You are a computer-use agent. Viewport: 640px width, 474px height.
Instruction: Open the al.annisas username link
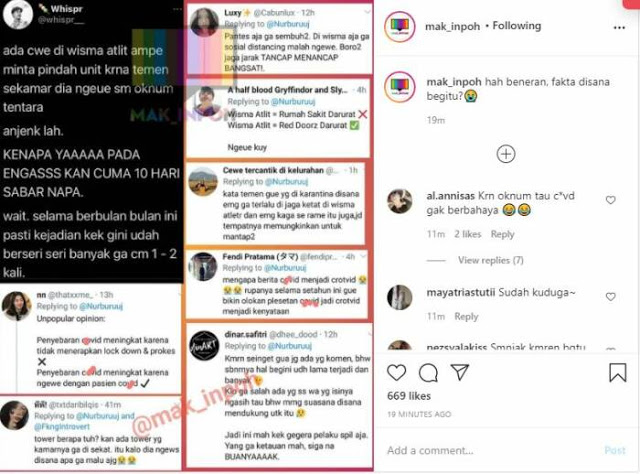point(451,196)
